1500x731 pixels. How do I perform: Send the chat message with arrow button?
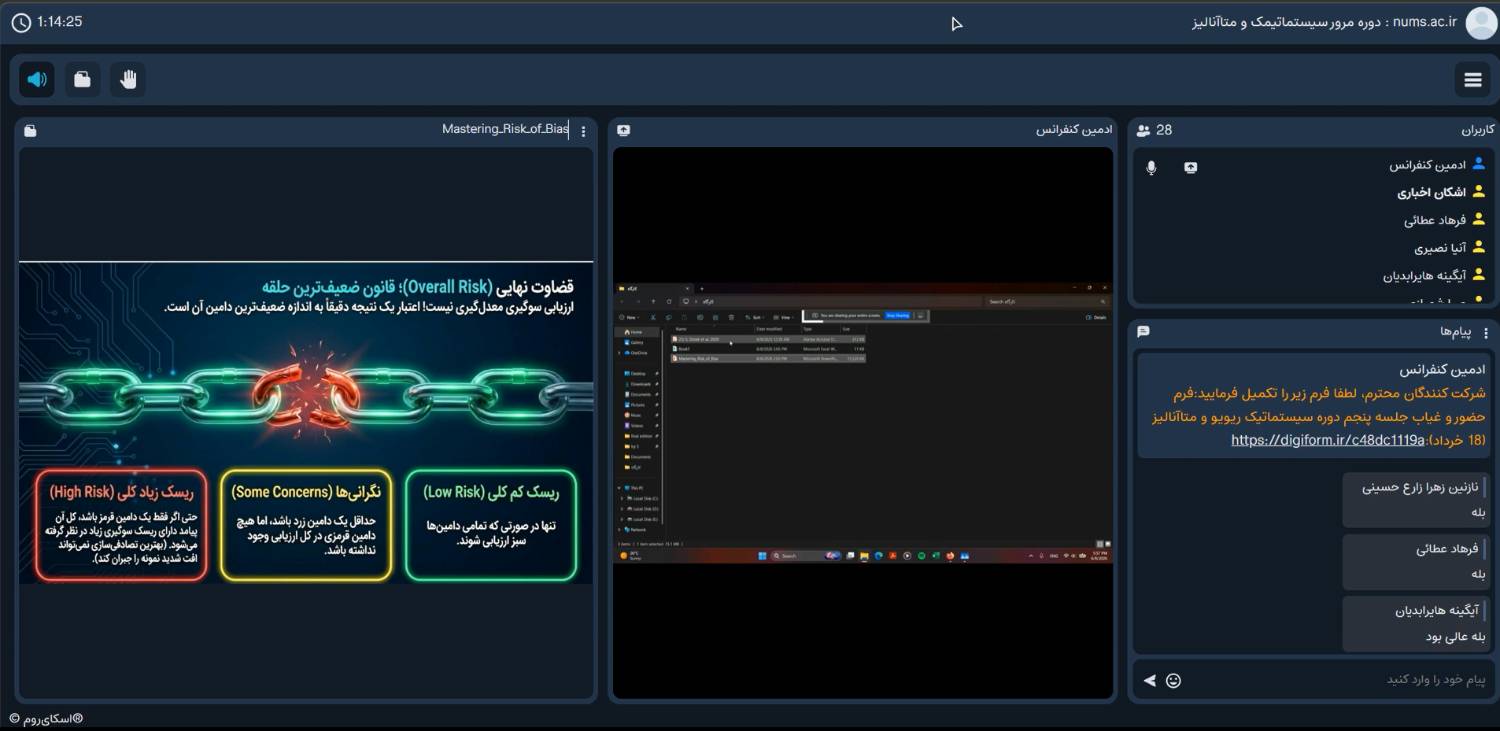pos(1150,681)
